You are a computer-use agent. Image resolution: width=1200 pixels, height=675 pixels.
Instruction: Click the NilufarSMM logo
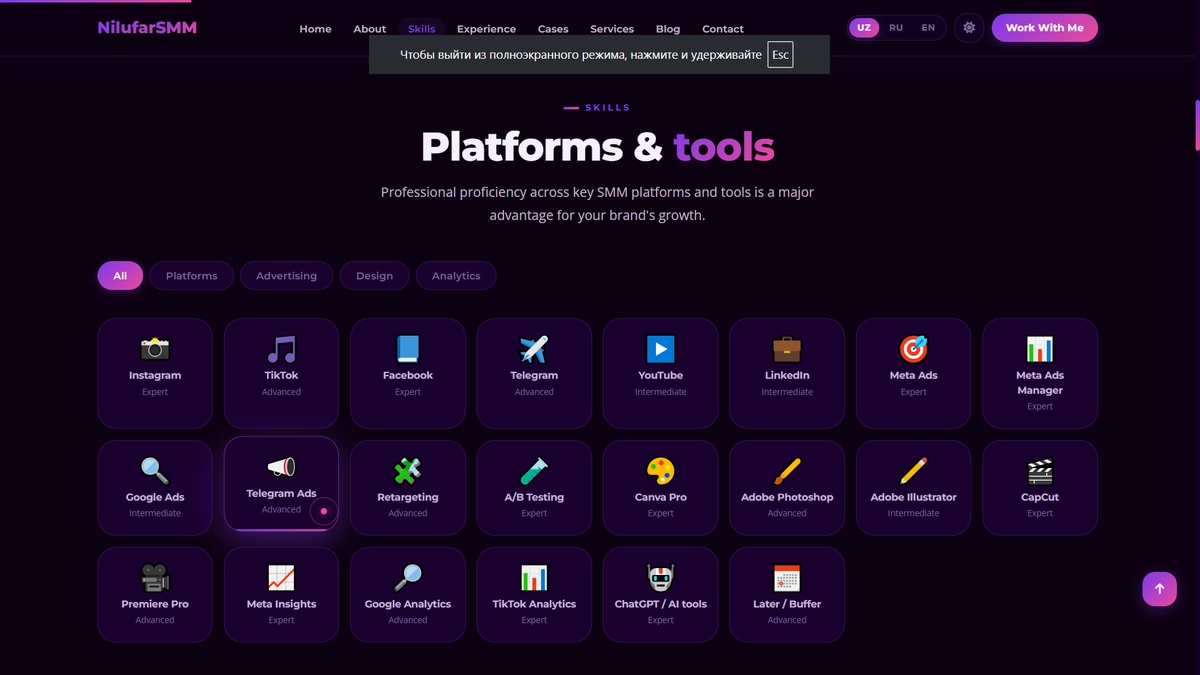(x=148, y=28)
